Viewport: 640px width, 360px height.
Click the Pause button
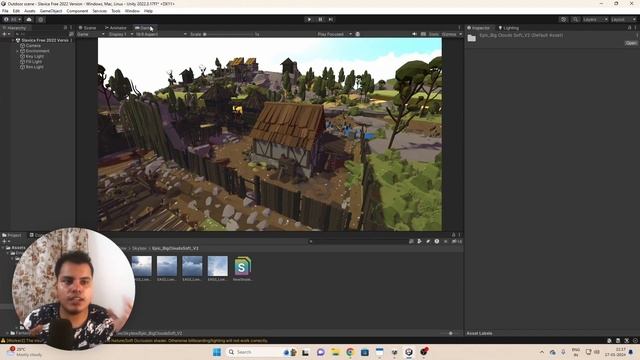[320, 19]
